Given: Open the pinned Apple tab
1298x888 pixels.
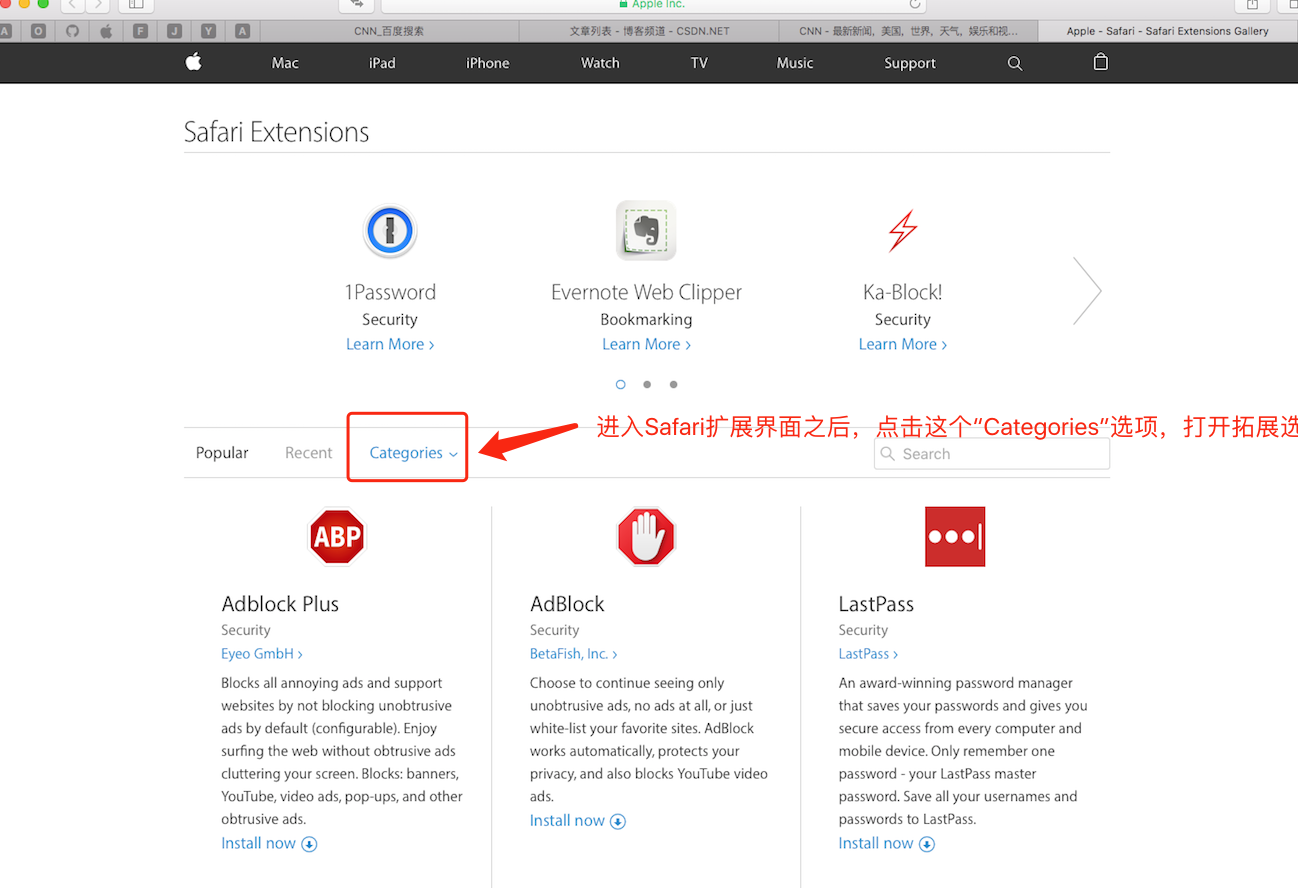Looking at the screenshot, I should coord(106,31).
